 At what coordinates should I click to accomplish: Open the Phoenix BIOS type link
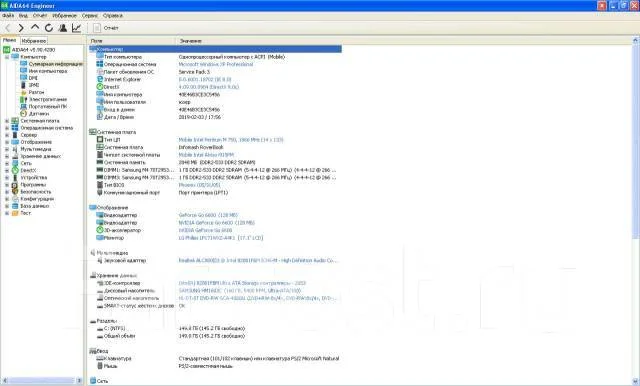pos(200,185)
